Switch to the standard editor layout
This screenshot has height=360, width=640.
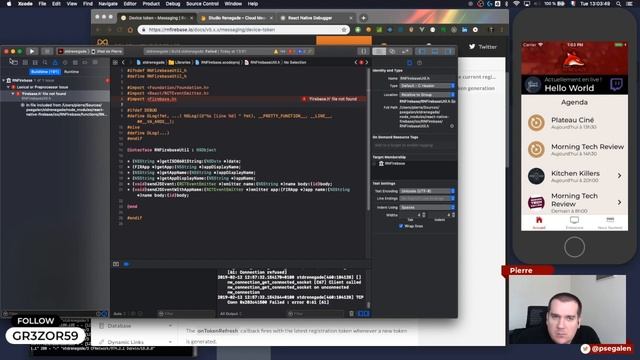pos(379,51)
